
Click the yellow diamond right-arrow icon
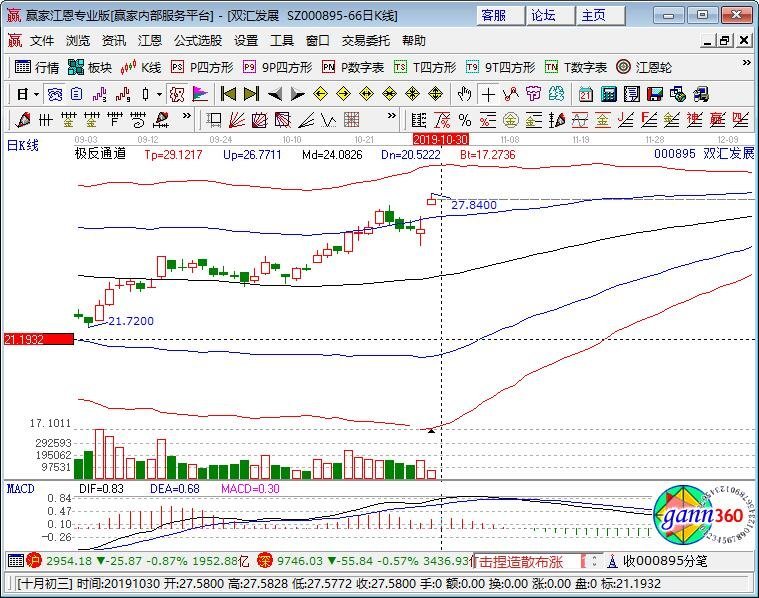pos(343,94)
